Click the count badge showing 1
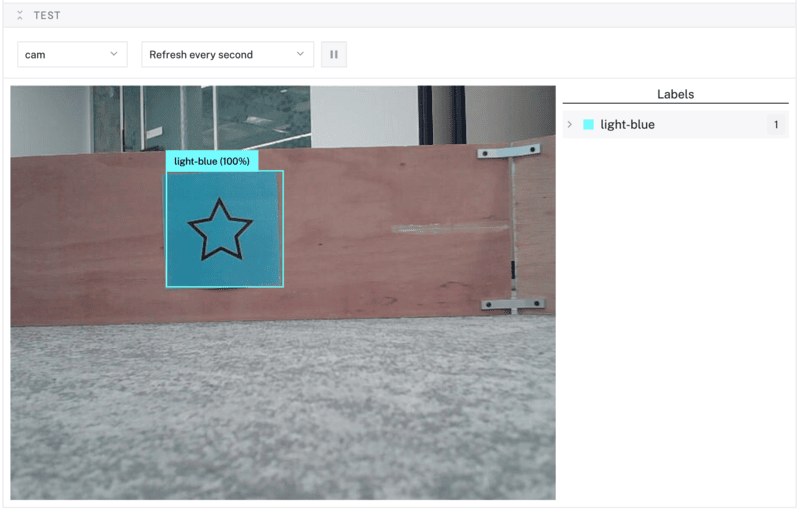800x513 pixels. pyautogui.click(x=774, y=125)
